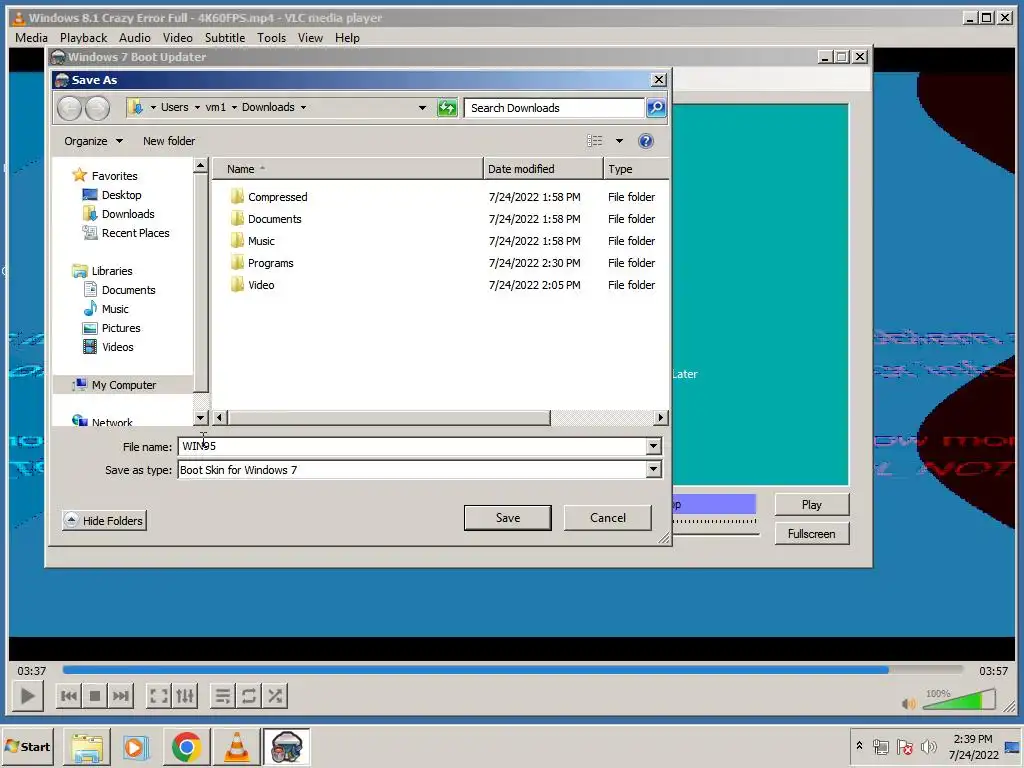Go back in Save As dialog

(69, 108)
